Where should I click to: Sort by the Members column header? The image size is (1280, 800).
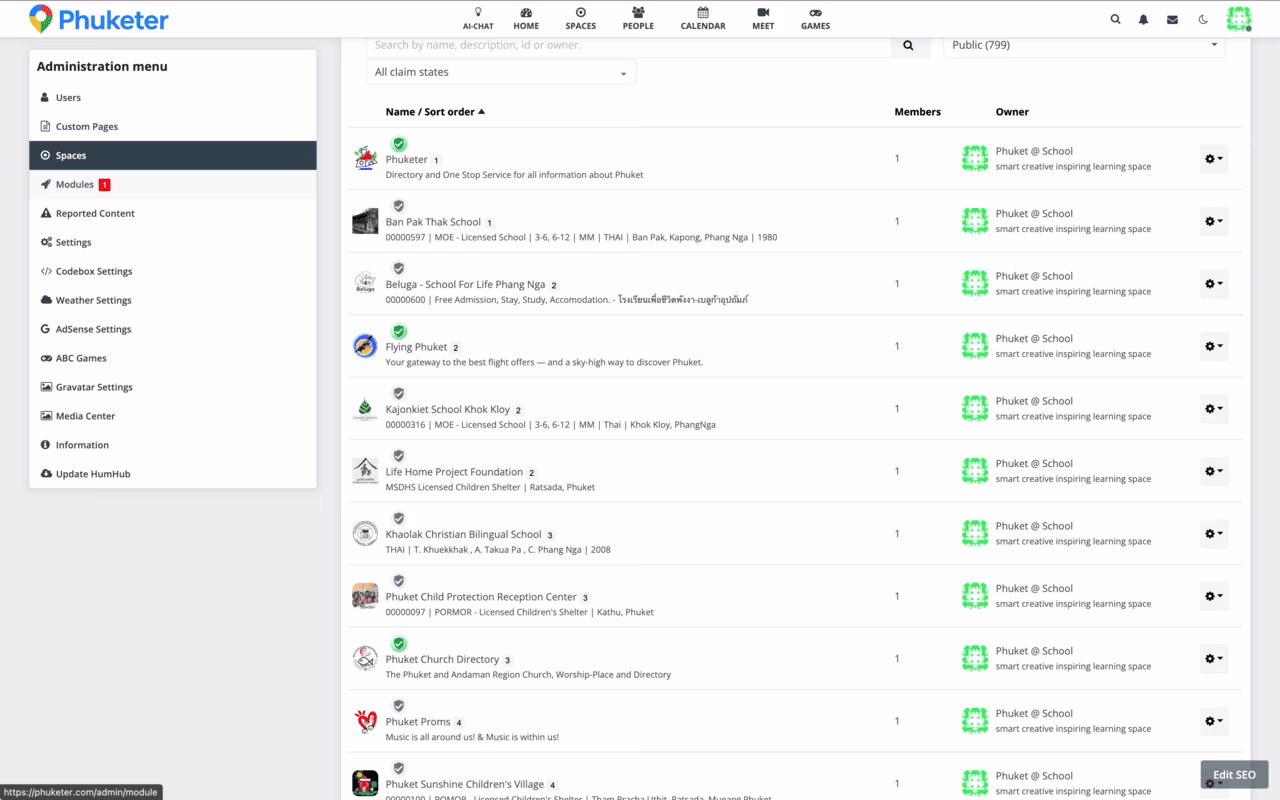pos(917,112)
